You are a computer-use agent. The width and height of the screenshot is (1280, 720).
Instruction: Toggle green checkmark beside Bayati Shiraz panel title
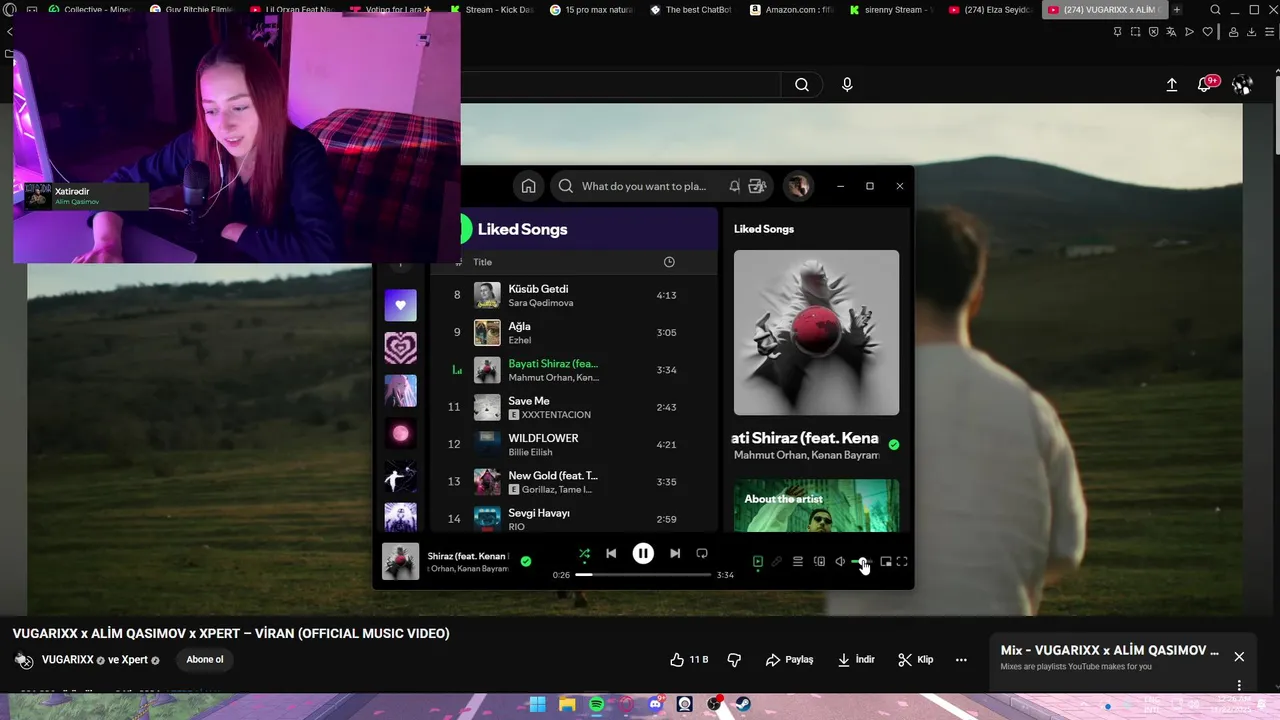pyautogui.click(x=894, y=445)
